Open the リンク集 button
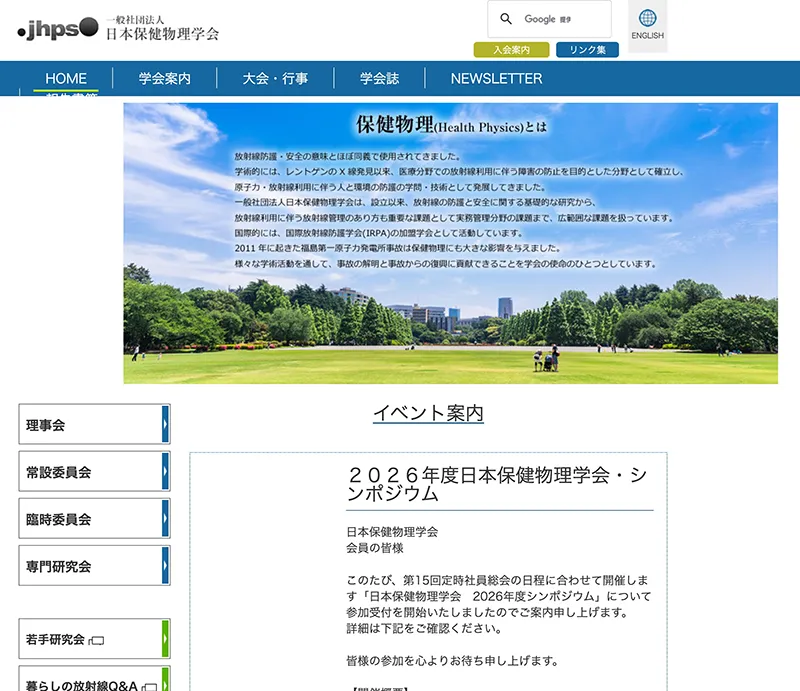This screenshot has height=691, width=800. 587,50
